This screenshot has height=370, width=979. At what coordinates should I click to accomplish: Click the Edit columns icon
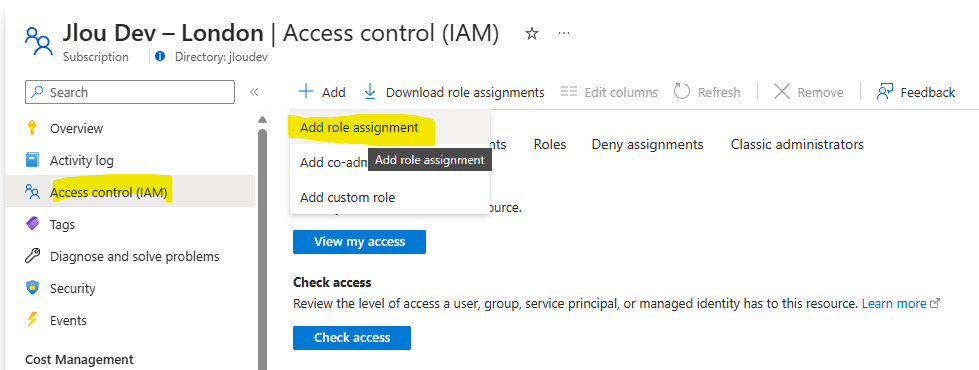point(569,92)
